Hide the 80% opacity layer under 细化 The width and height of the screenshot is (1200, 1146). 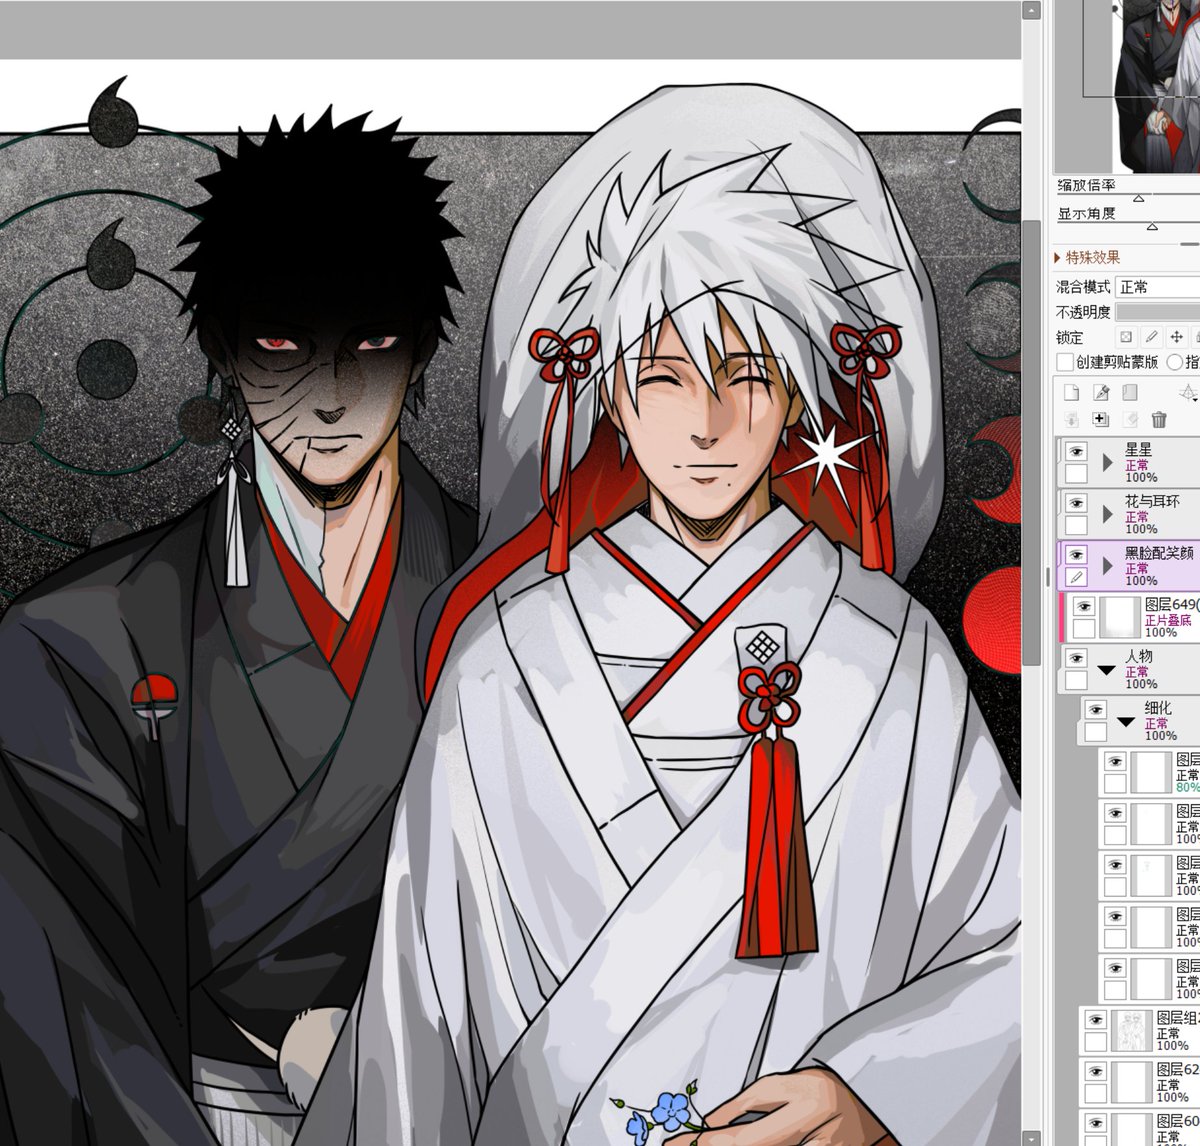point(1115,761)
